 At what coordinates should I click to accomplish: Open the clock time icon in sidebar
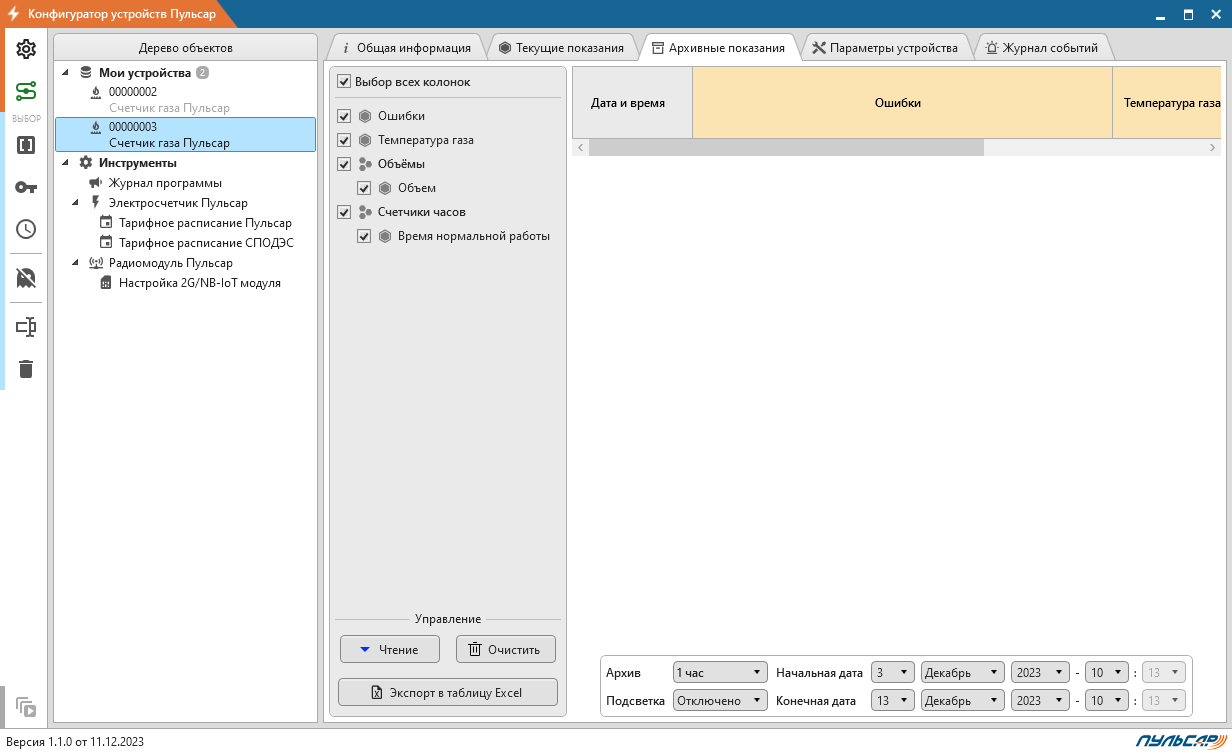26,229
